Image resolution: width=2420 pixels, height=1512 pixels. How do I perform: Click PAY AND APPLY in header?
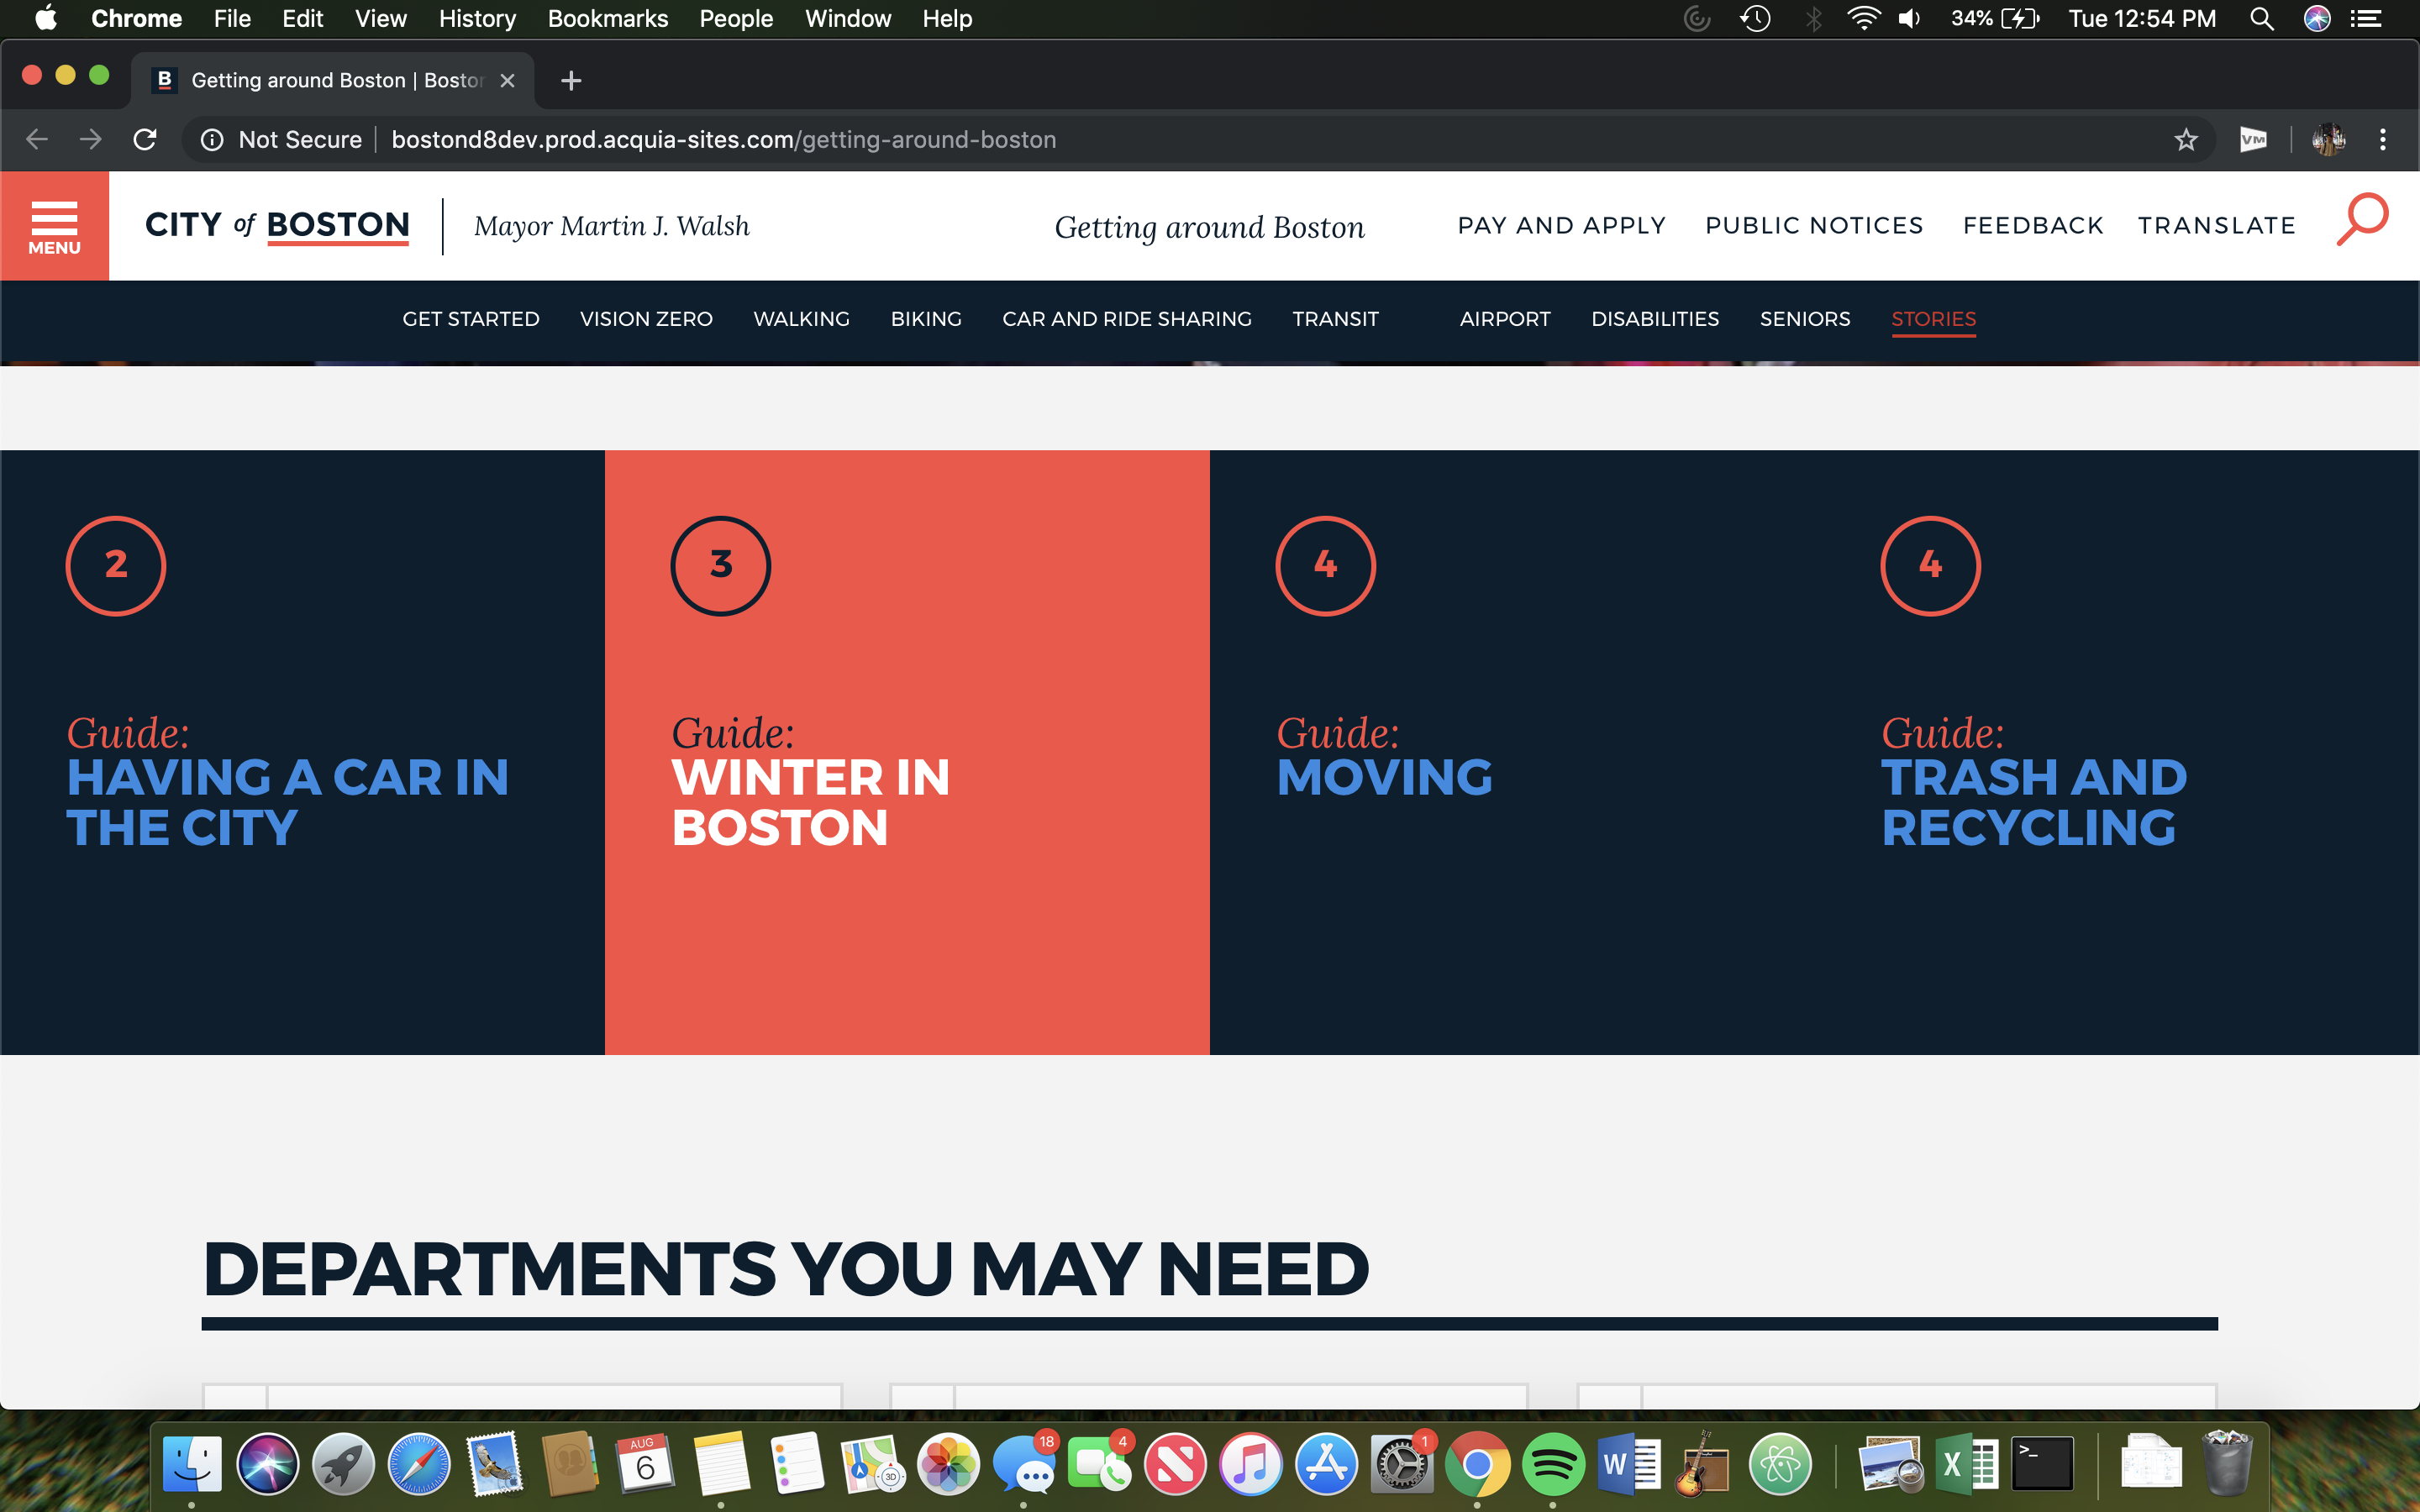[1561, 226]
